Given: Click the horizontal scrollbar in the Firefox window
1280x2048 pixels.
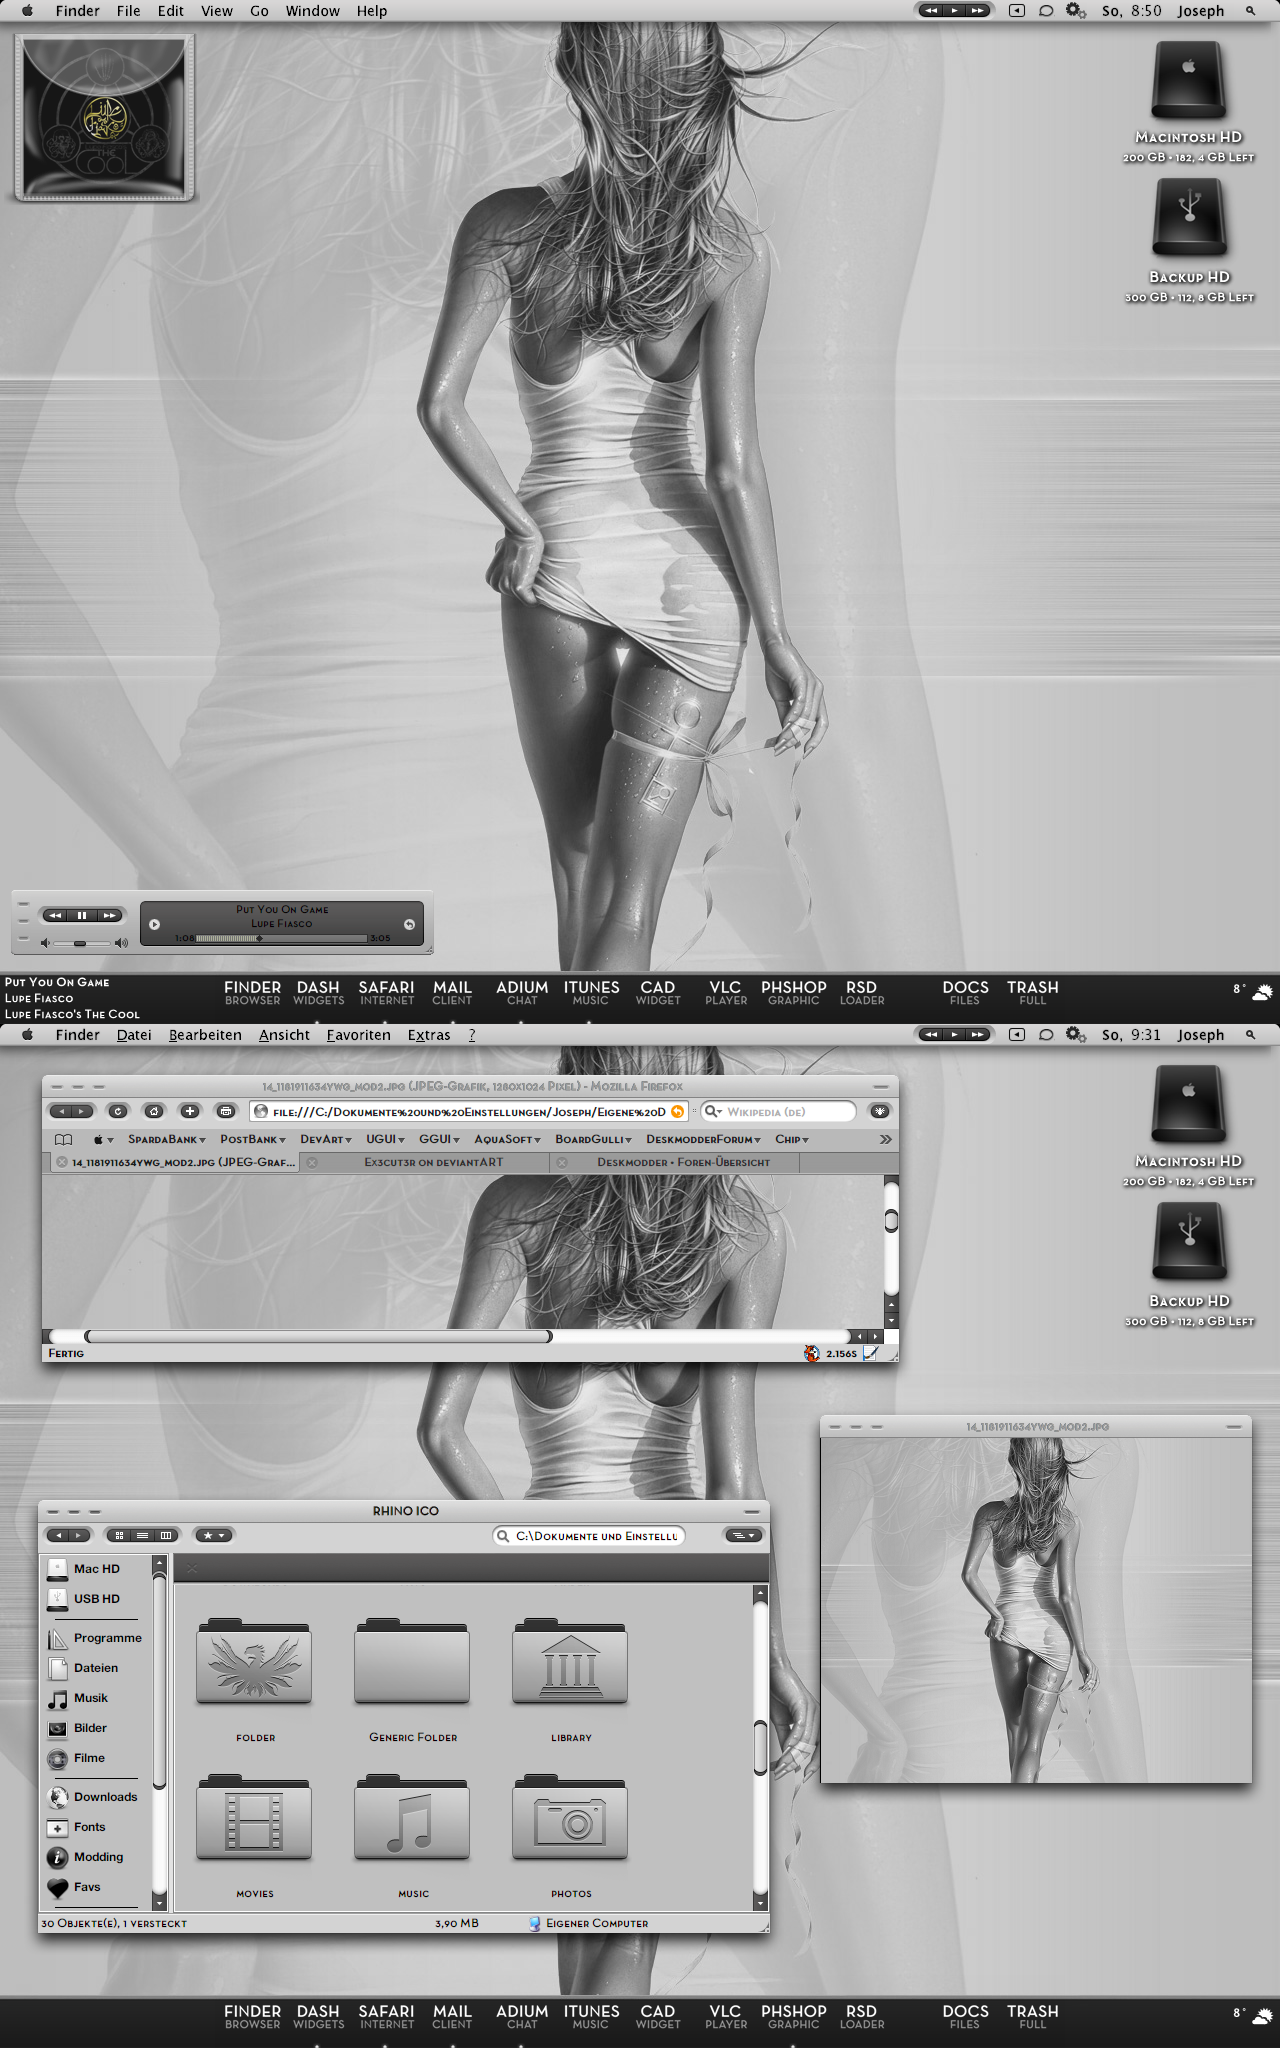Looking at the screenshot, I should 318,1336.
